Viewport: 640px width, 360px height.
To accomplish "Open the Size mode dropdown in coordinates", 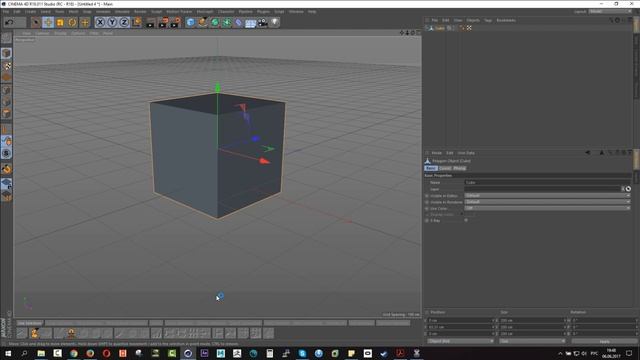I will point(532,341).
